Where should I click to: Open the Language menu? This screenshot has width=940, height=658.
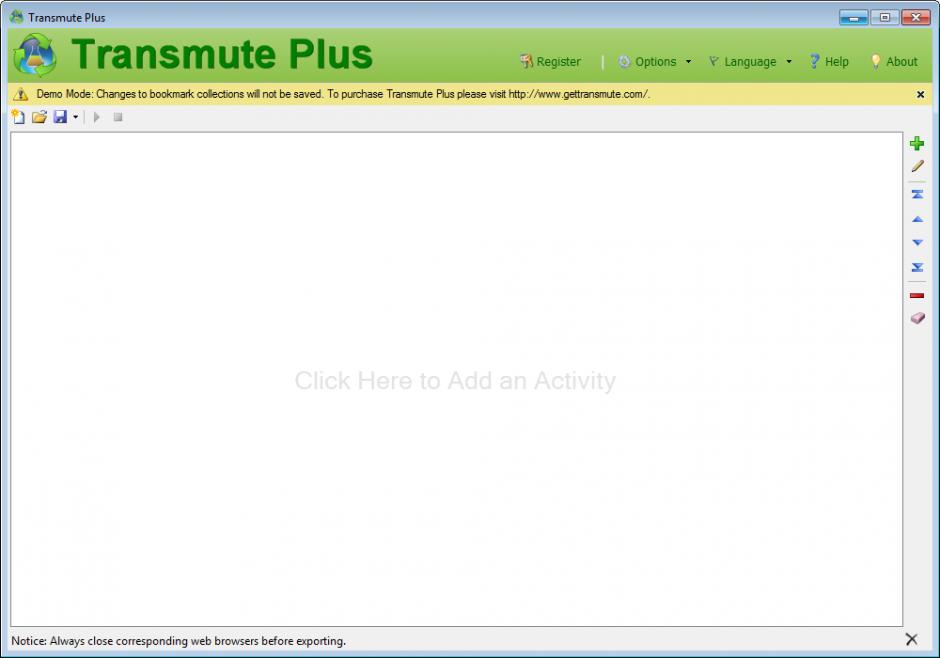click(x=742, y=62)
